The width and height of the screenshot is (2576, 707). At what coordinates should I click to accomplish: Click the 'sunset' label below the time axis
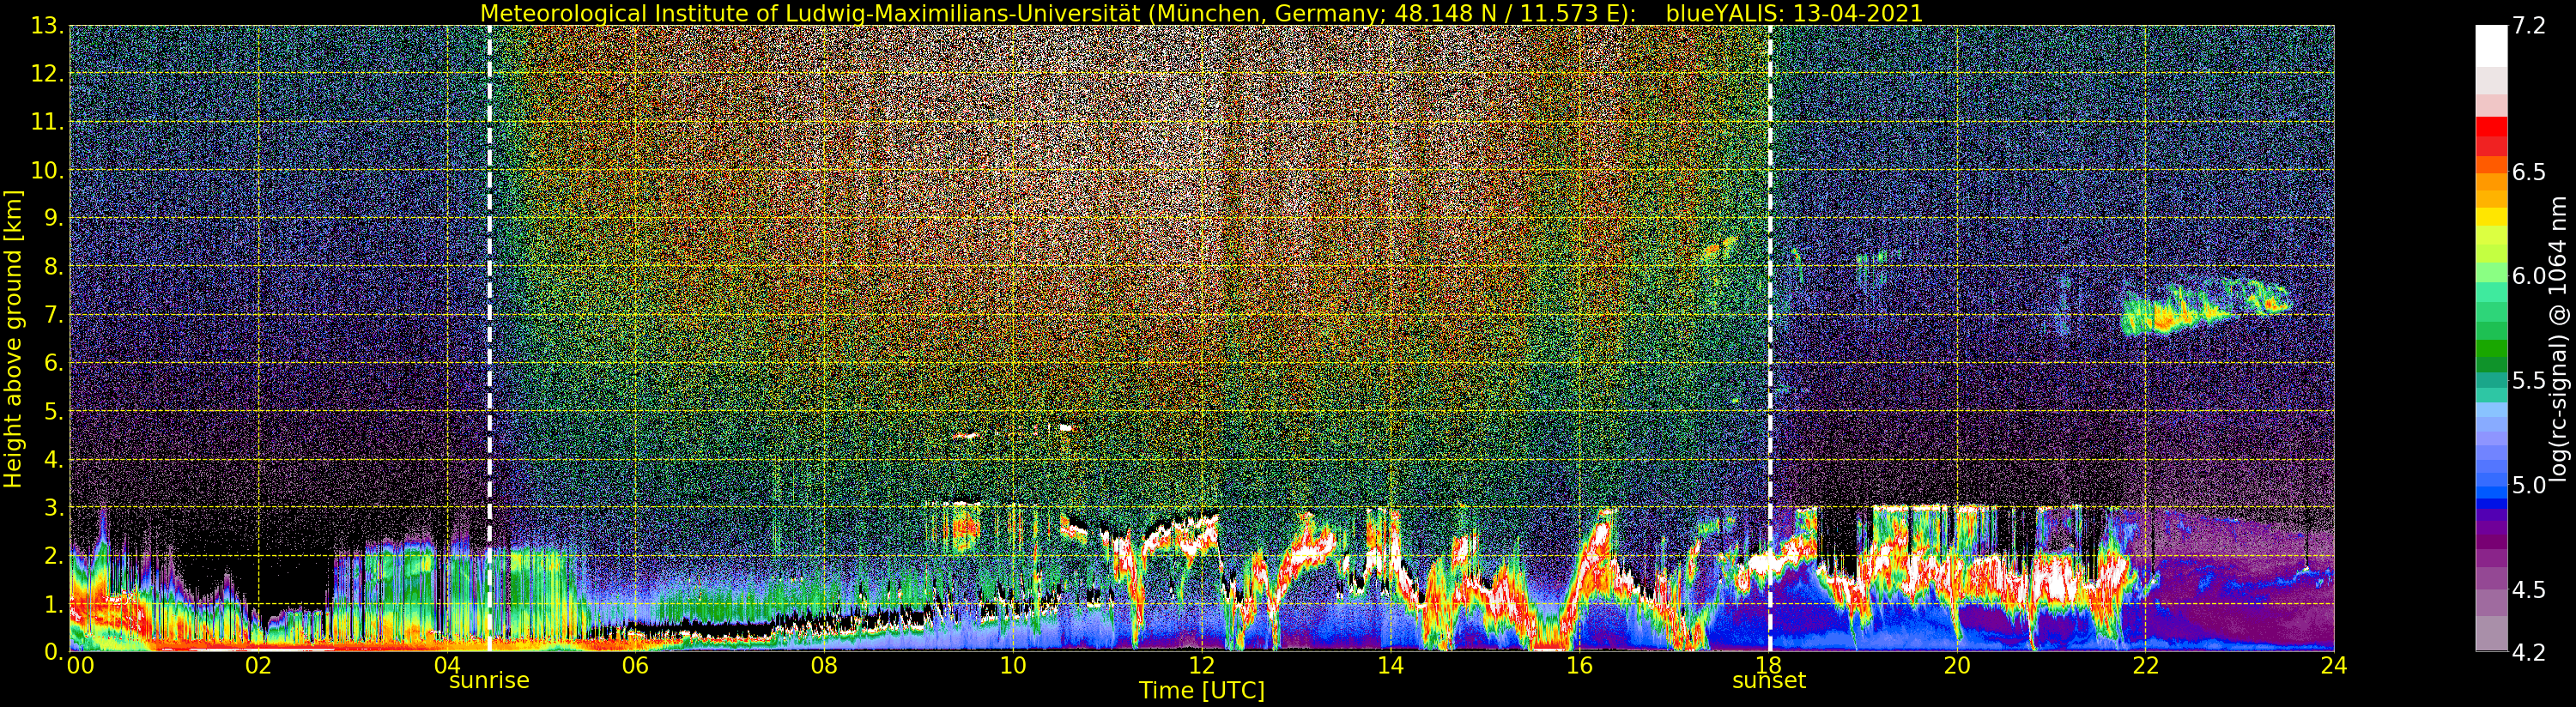tap(1769, 681)
